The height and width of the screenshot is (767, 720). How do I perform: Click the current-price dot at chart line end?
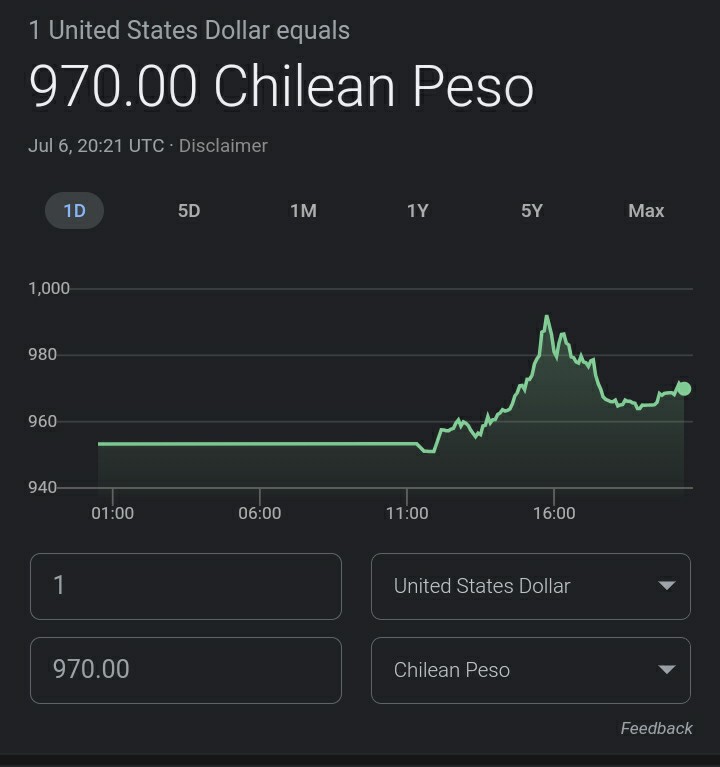[x=684, y=389]
